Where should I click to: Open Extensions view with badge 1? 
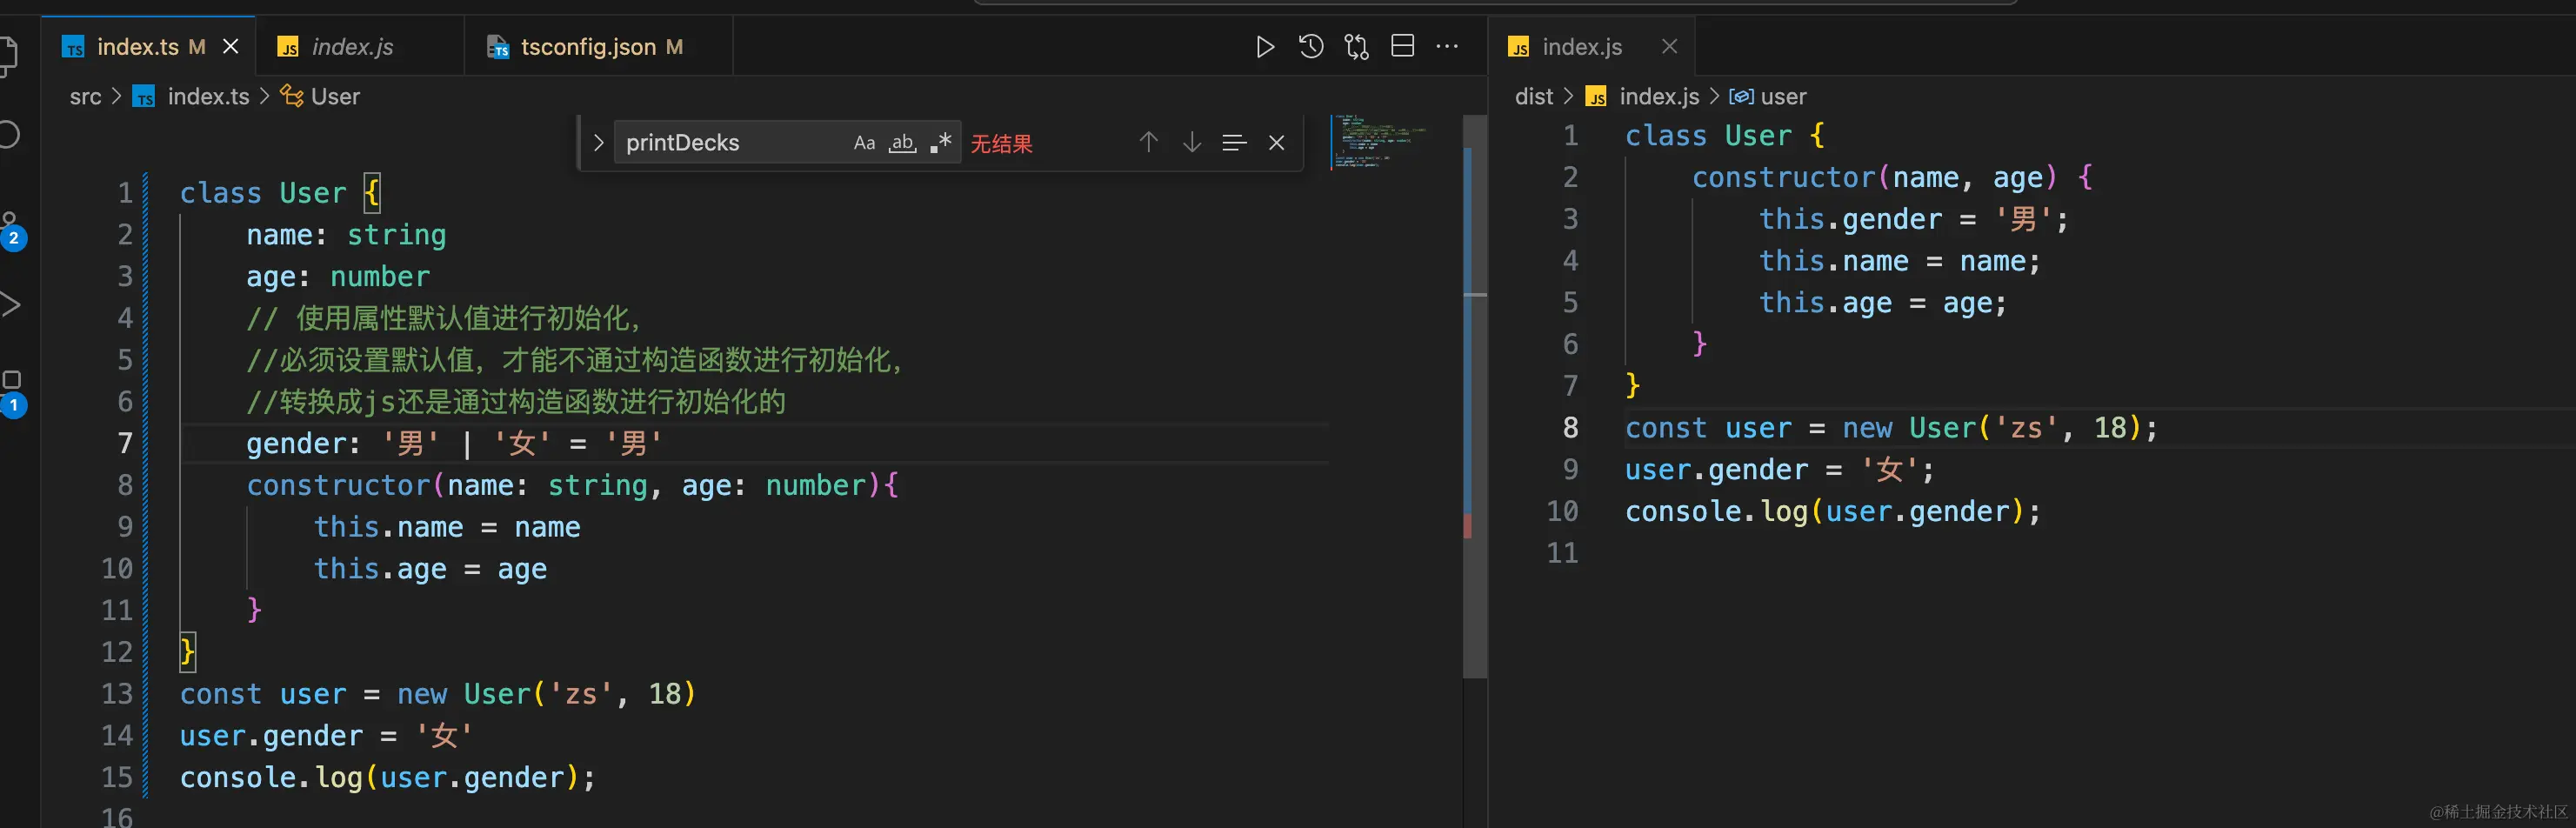pyautogui.click(x=12, y=393)
